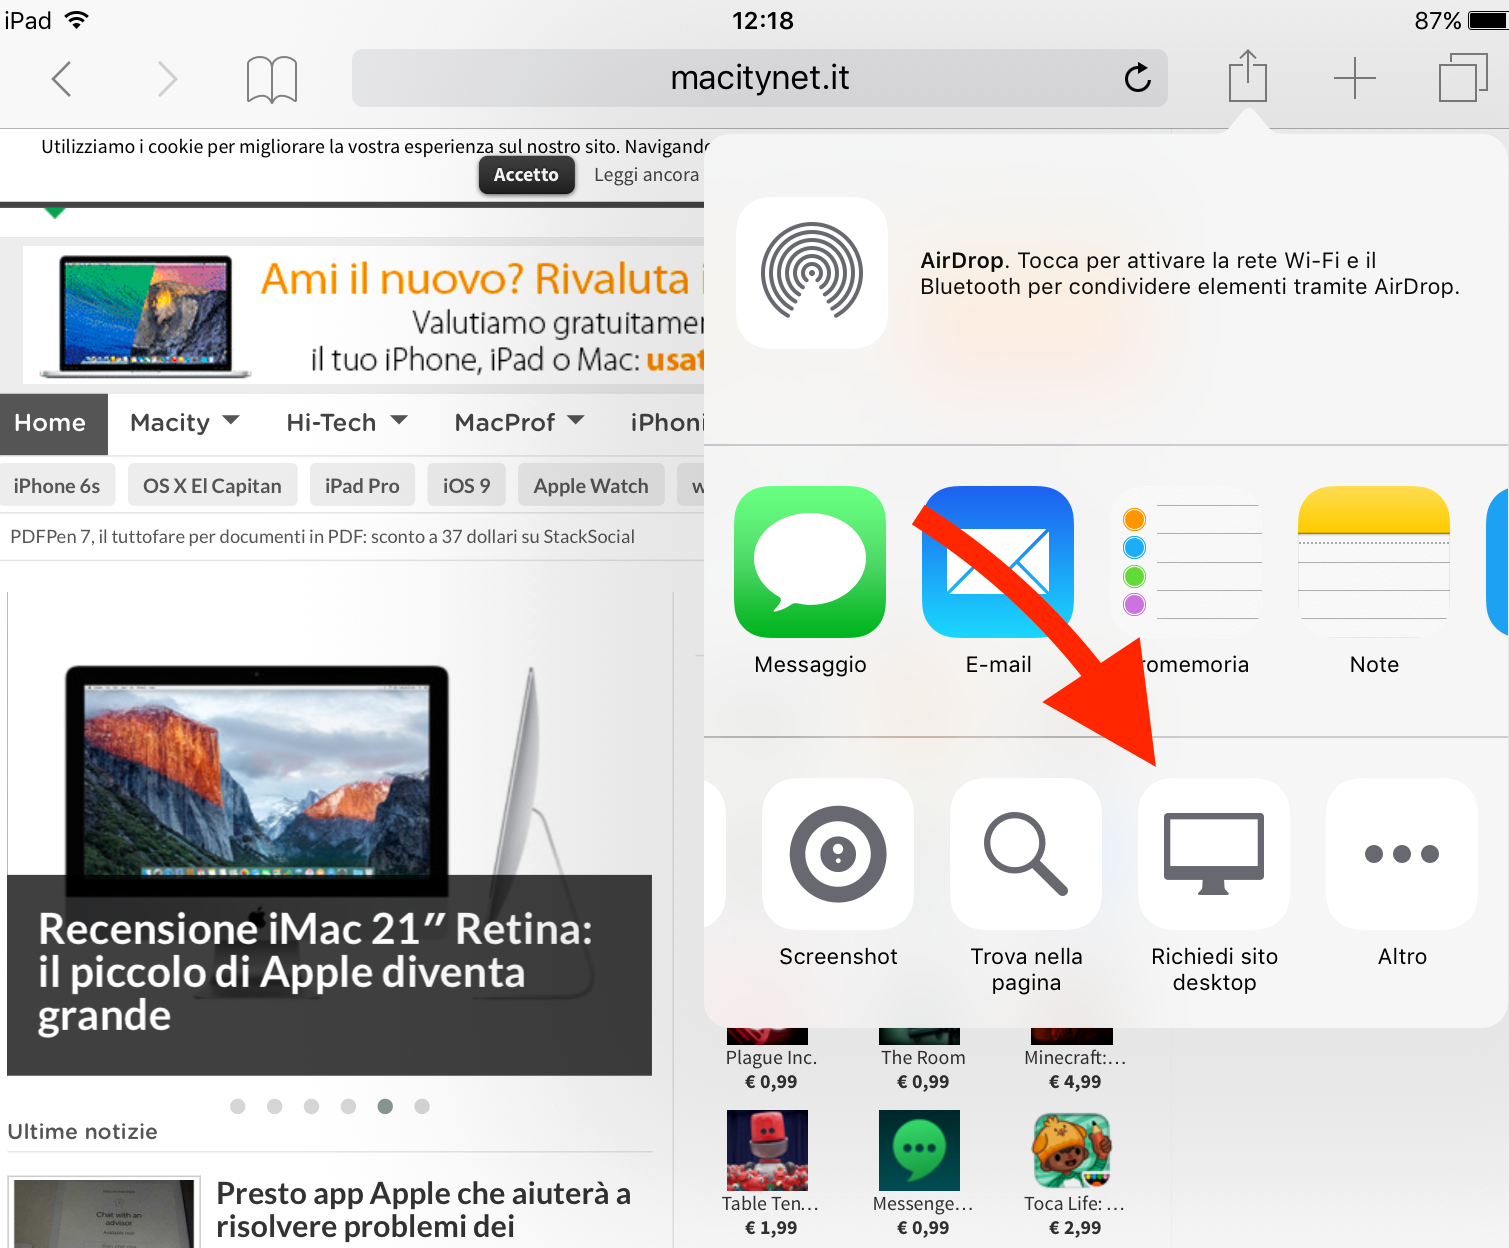Viewport: 1509px width, 1248px height.
Task: Tap the Share icon in toolbar
Action: tap(1248, 75)
